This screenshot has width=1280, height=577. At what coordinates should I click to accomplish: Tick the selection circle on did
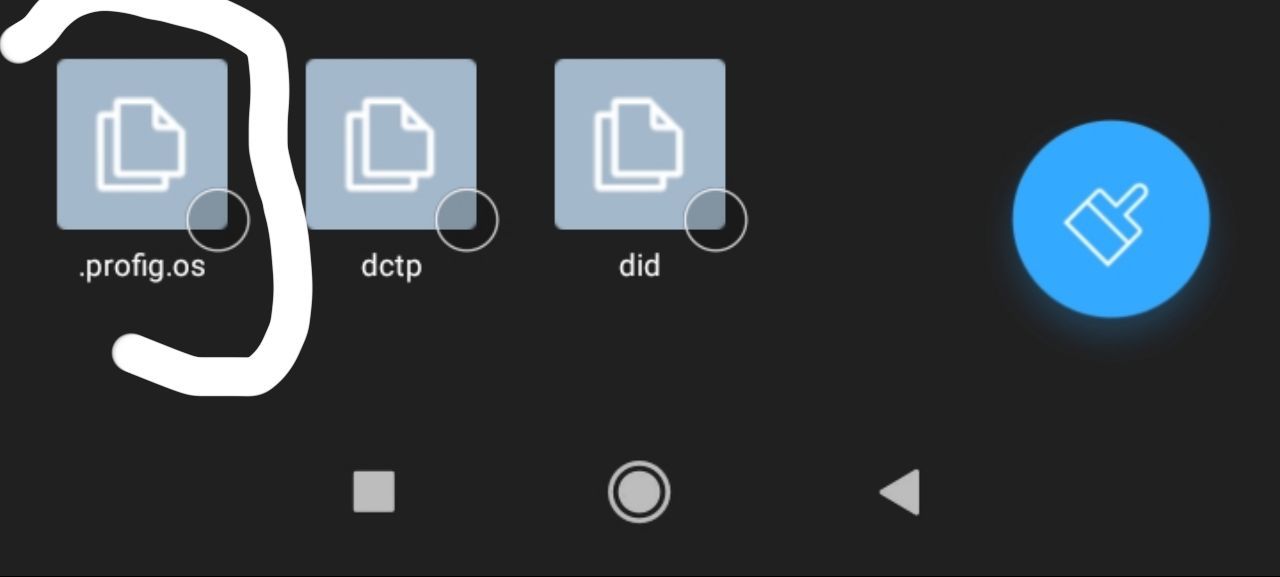(x=716, y=220)
